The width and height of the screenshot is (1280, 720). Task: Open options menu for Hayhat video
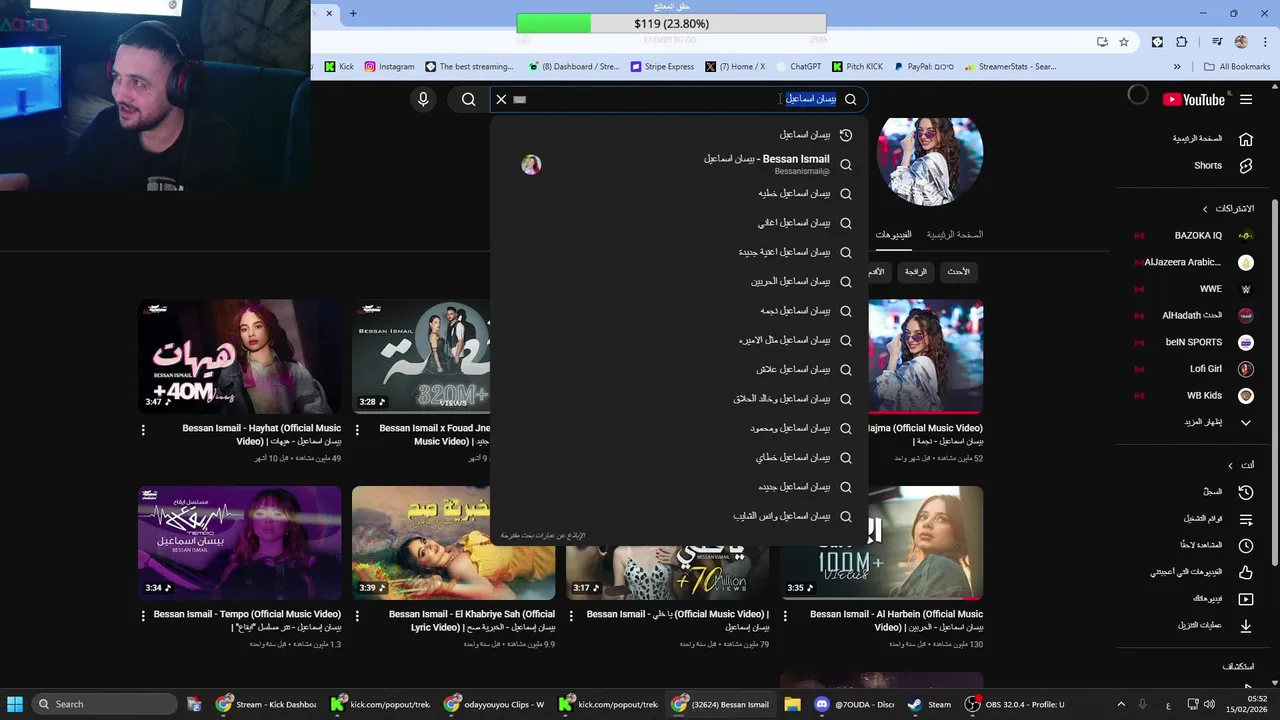coord(143,430)
